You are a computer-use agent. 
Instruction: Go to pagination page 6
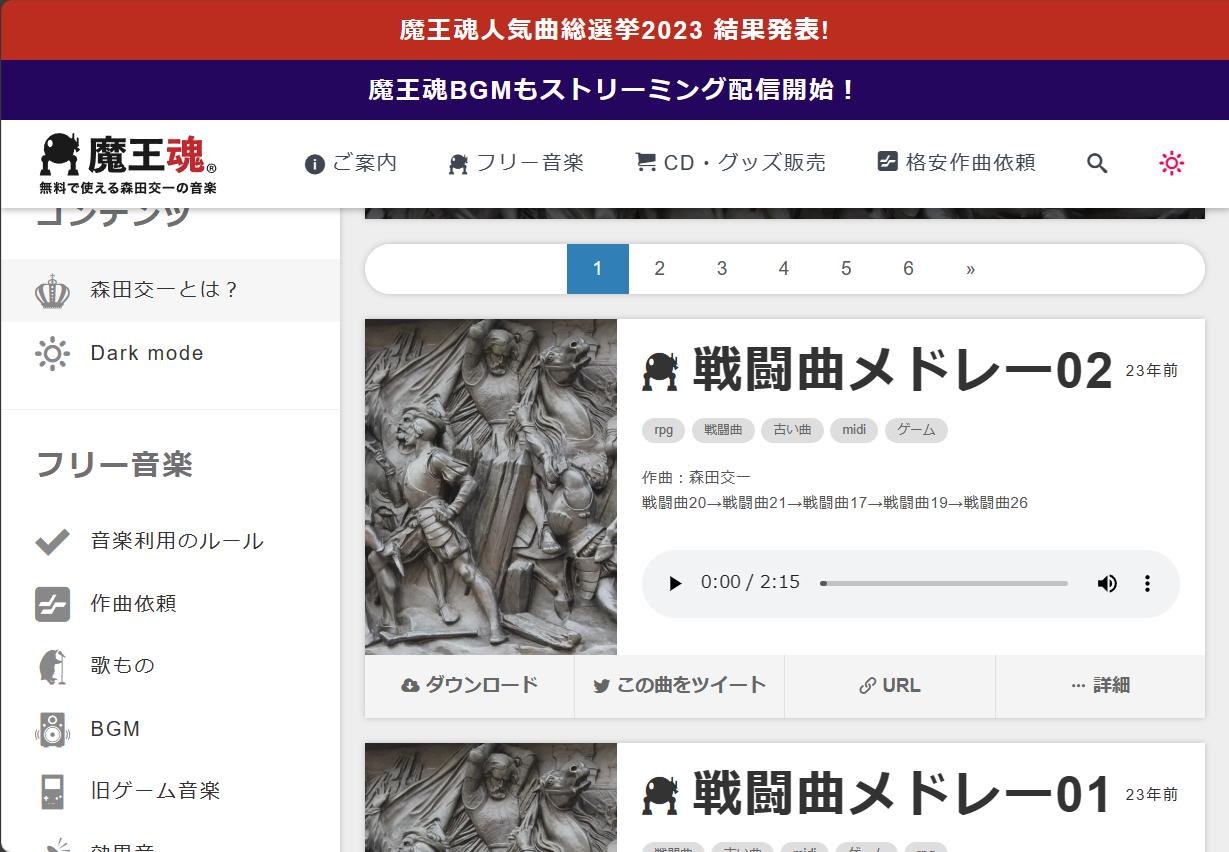coord(908,269)
